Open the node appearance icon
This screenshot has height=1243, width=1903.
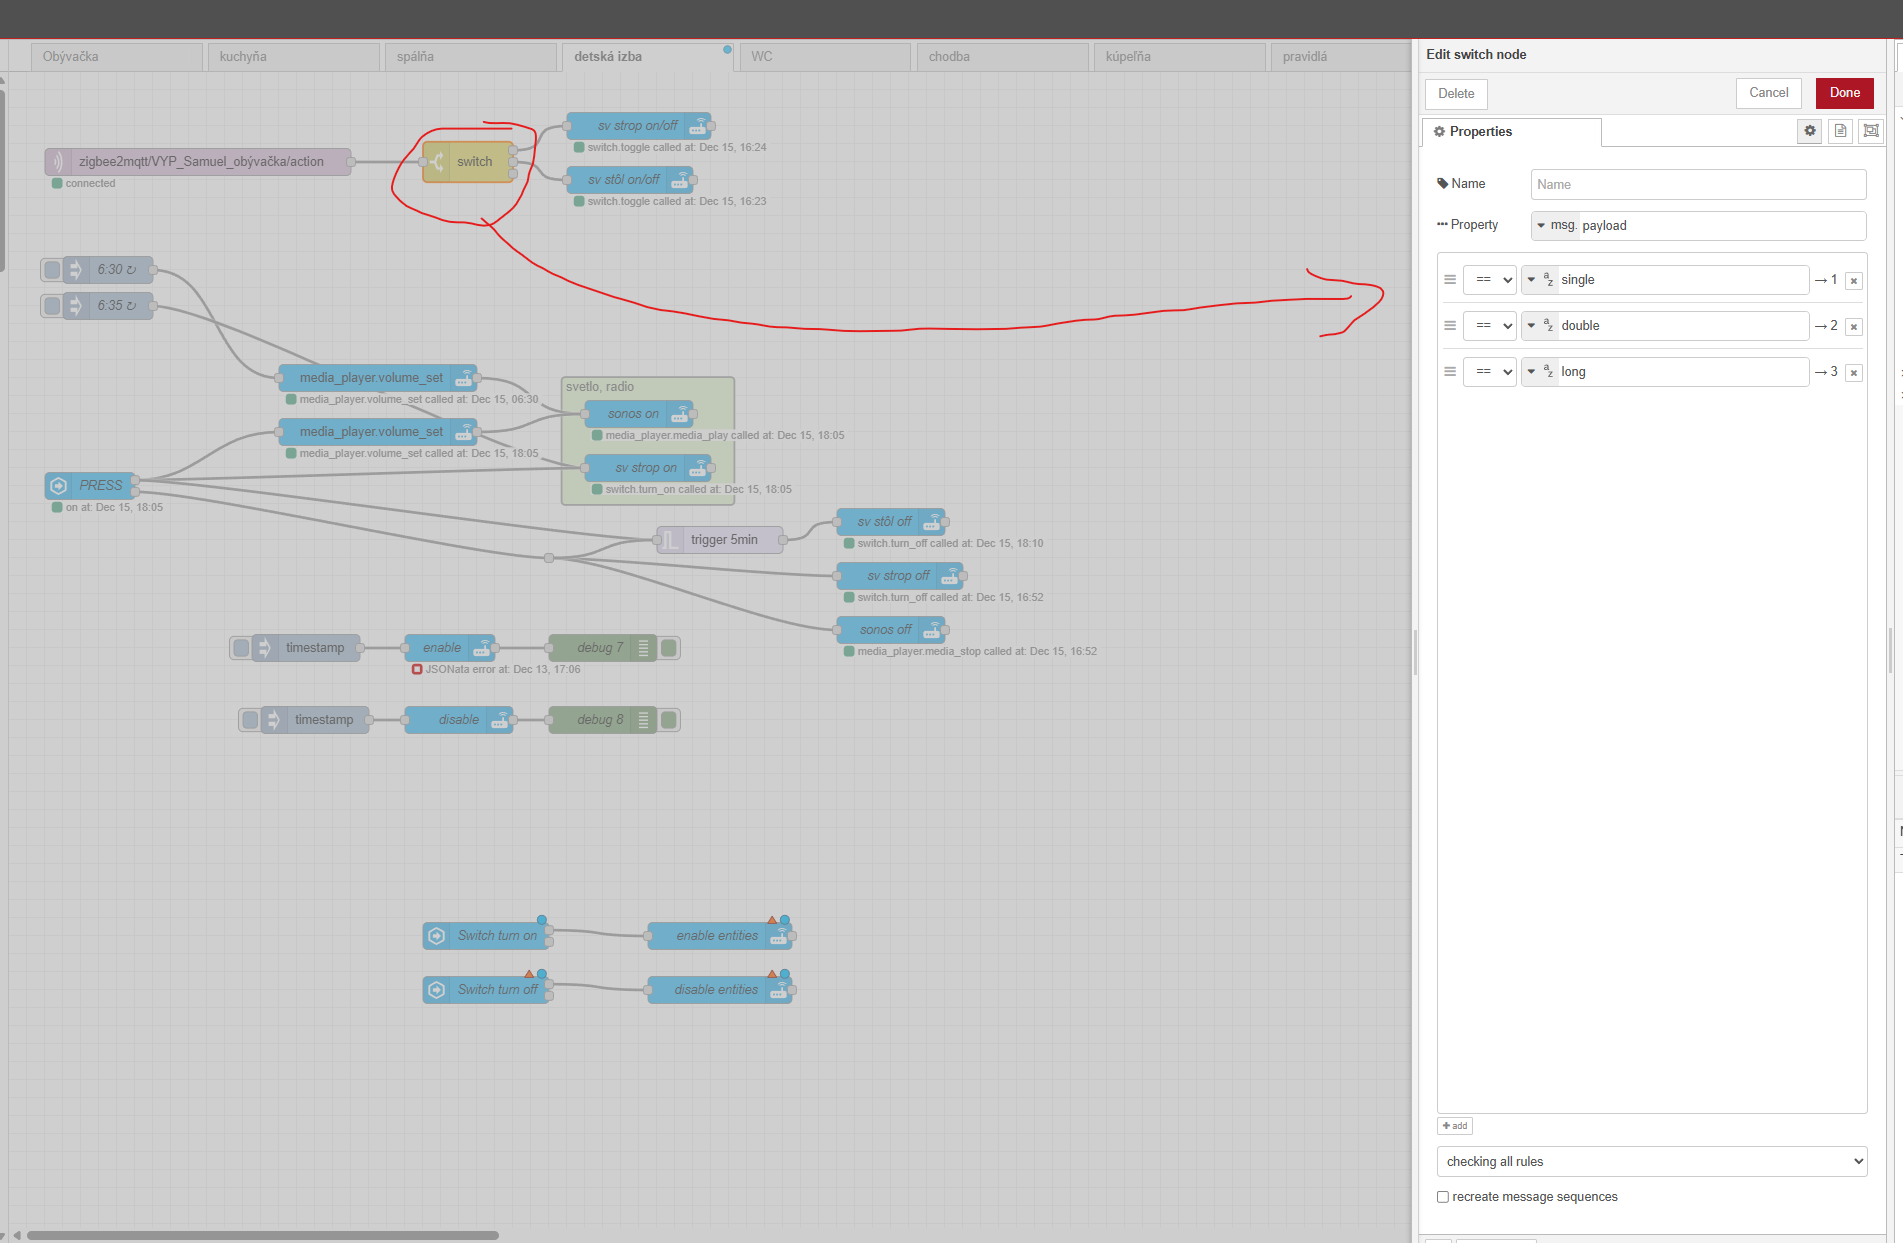pyautogui.click(x=1870, y=131)
